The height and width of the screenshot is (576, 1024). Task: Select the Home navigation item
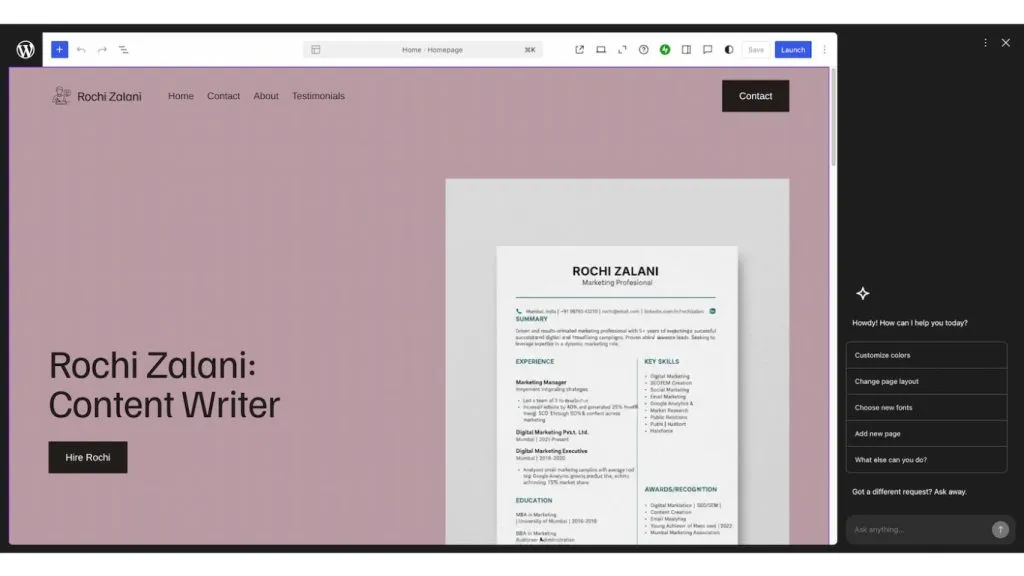click(181, 96)
